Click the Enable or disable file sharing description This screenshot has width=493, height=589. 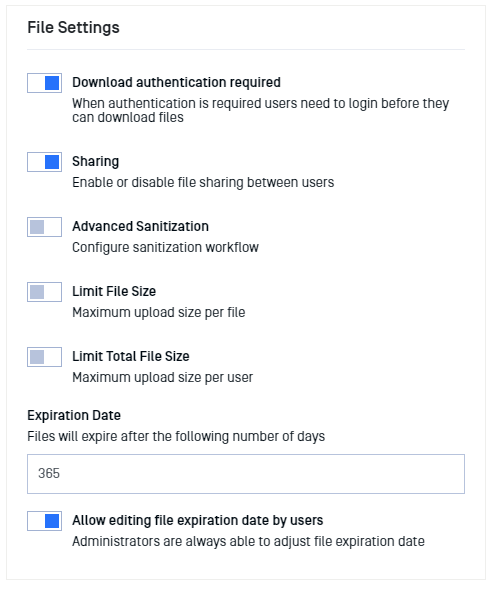(x=203, y=183)
